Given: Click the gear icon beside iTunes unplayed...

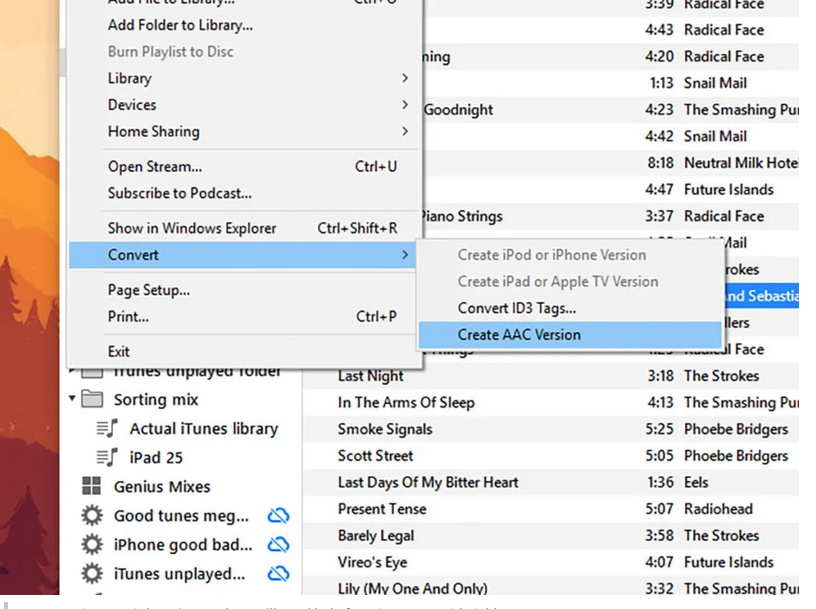Looking at the screenshot, I should pyautogui.click(x=92, y=574).
